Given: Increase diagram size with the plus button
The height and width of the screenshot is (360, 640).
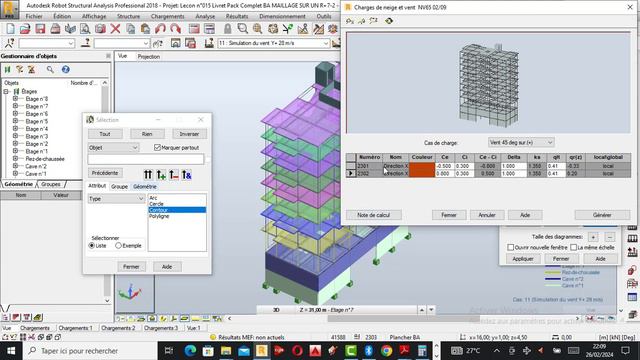Looking at the screenshot, I should (593, 237).
